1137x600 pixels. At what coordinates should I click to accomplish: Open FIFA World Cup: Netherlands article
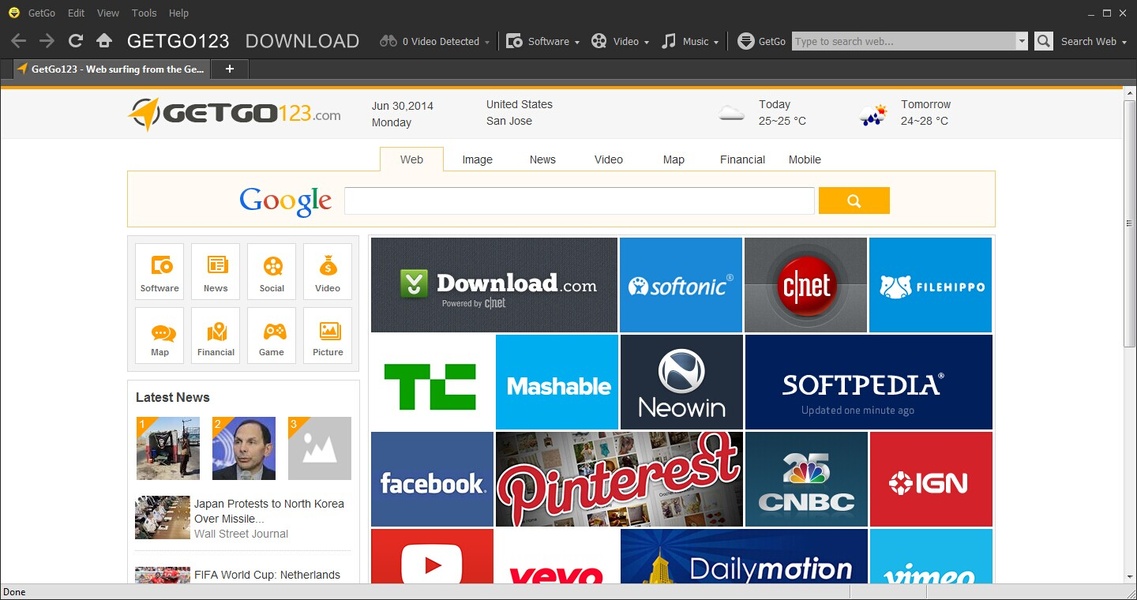coord(267,575)
